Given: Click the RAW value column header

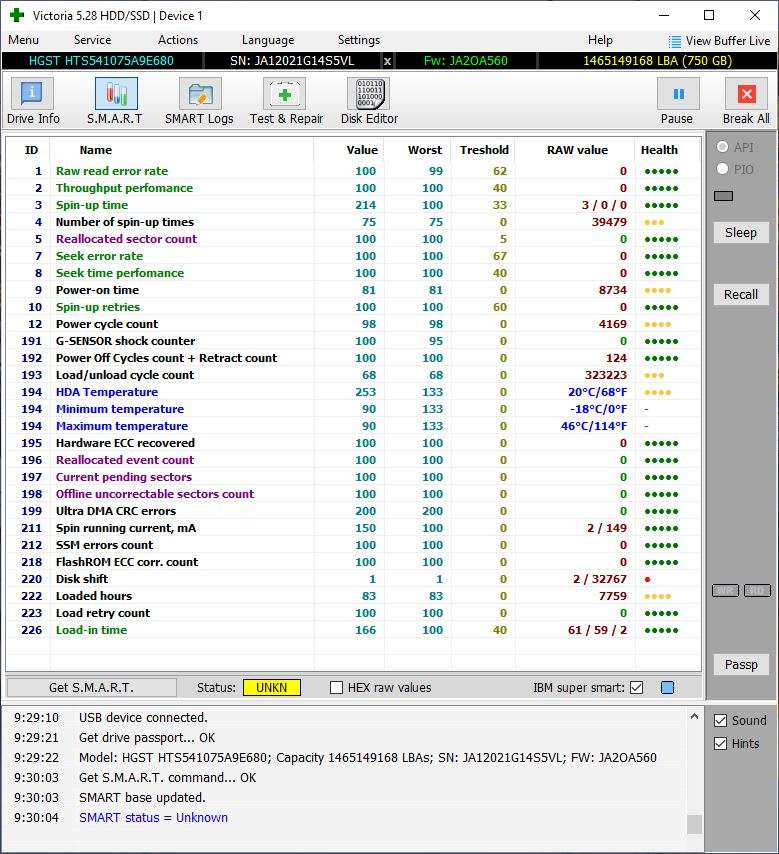Looking at the screenshot, I should tap(577, 150).
